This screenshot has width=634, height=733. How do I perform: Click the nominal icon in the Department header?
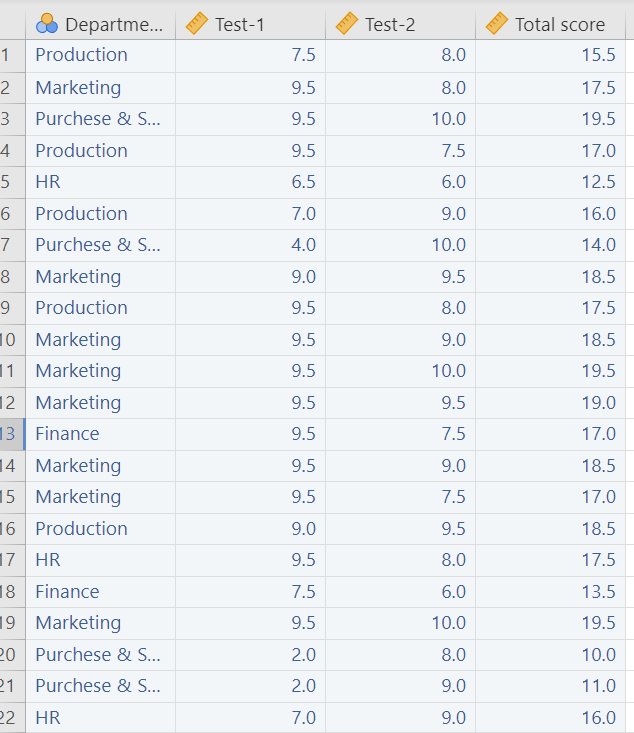47,25
